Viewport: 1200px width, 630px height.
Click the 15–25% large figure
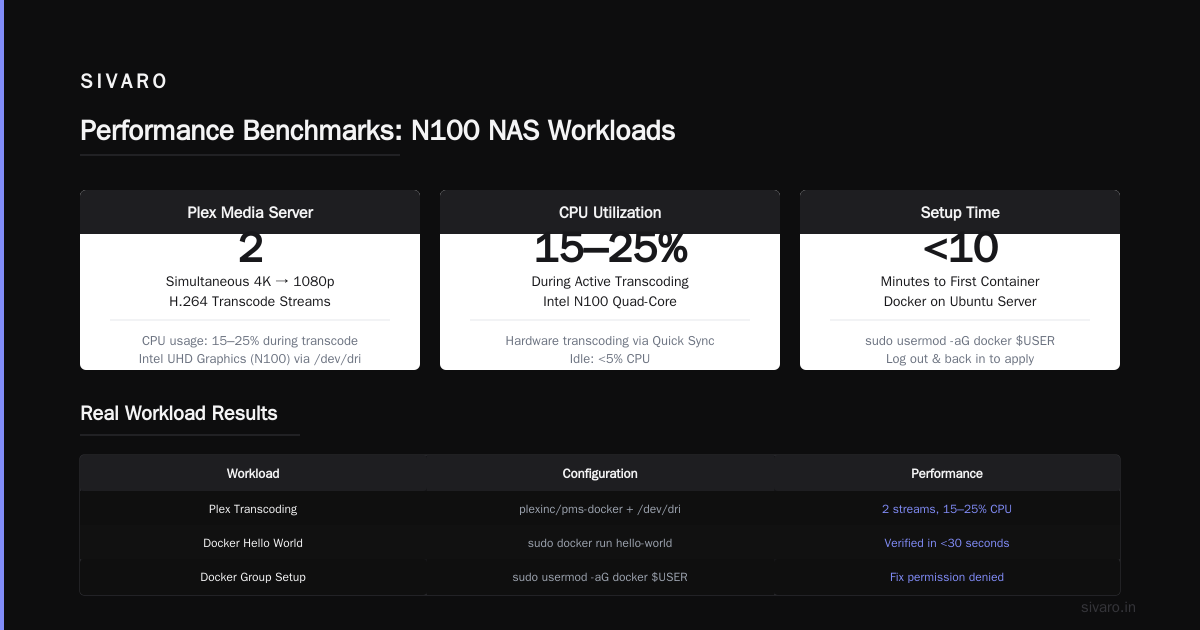tap(610, 249)
